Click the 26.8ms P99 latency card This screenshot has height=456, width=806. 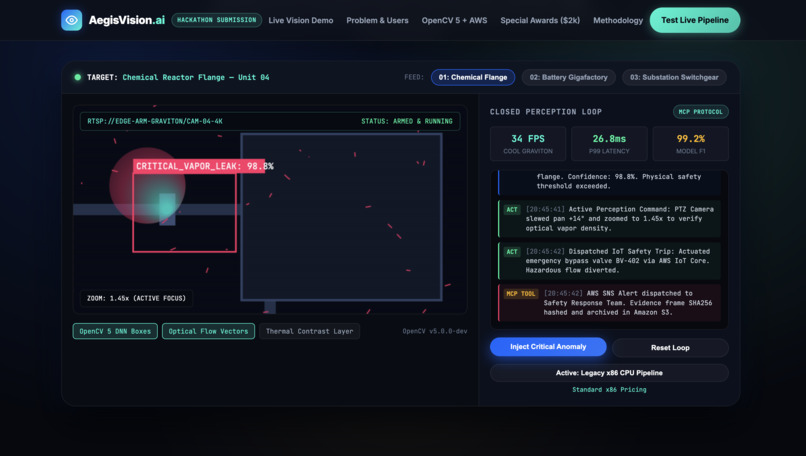[609, 143]
